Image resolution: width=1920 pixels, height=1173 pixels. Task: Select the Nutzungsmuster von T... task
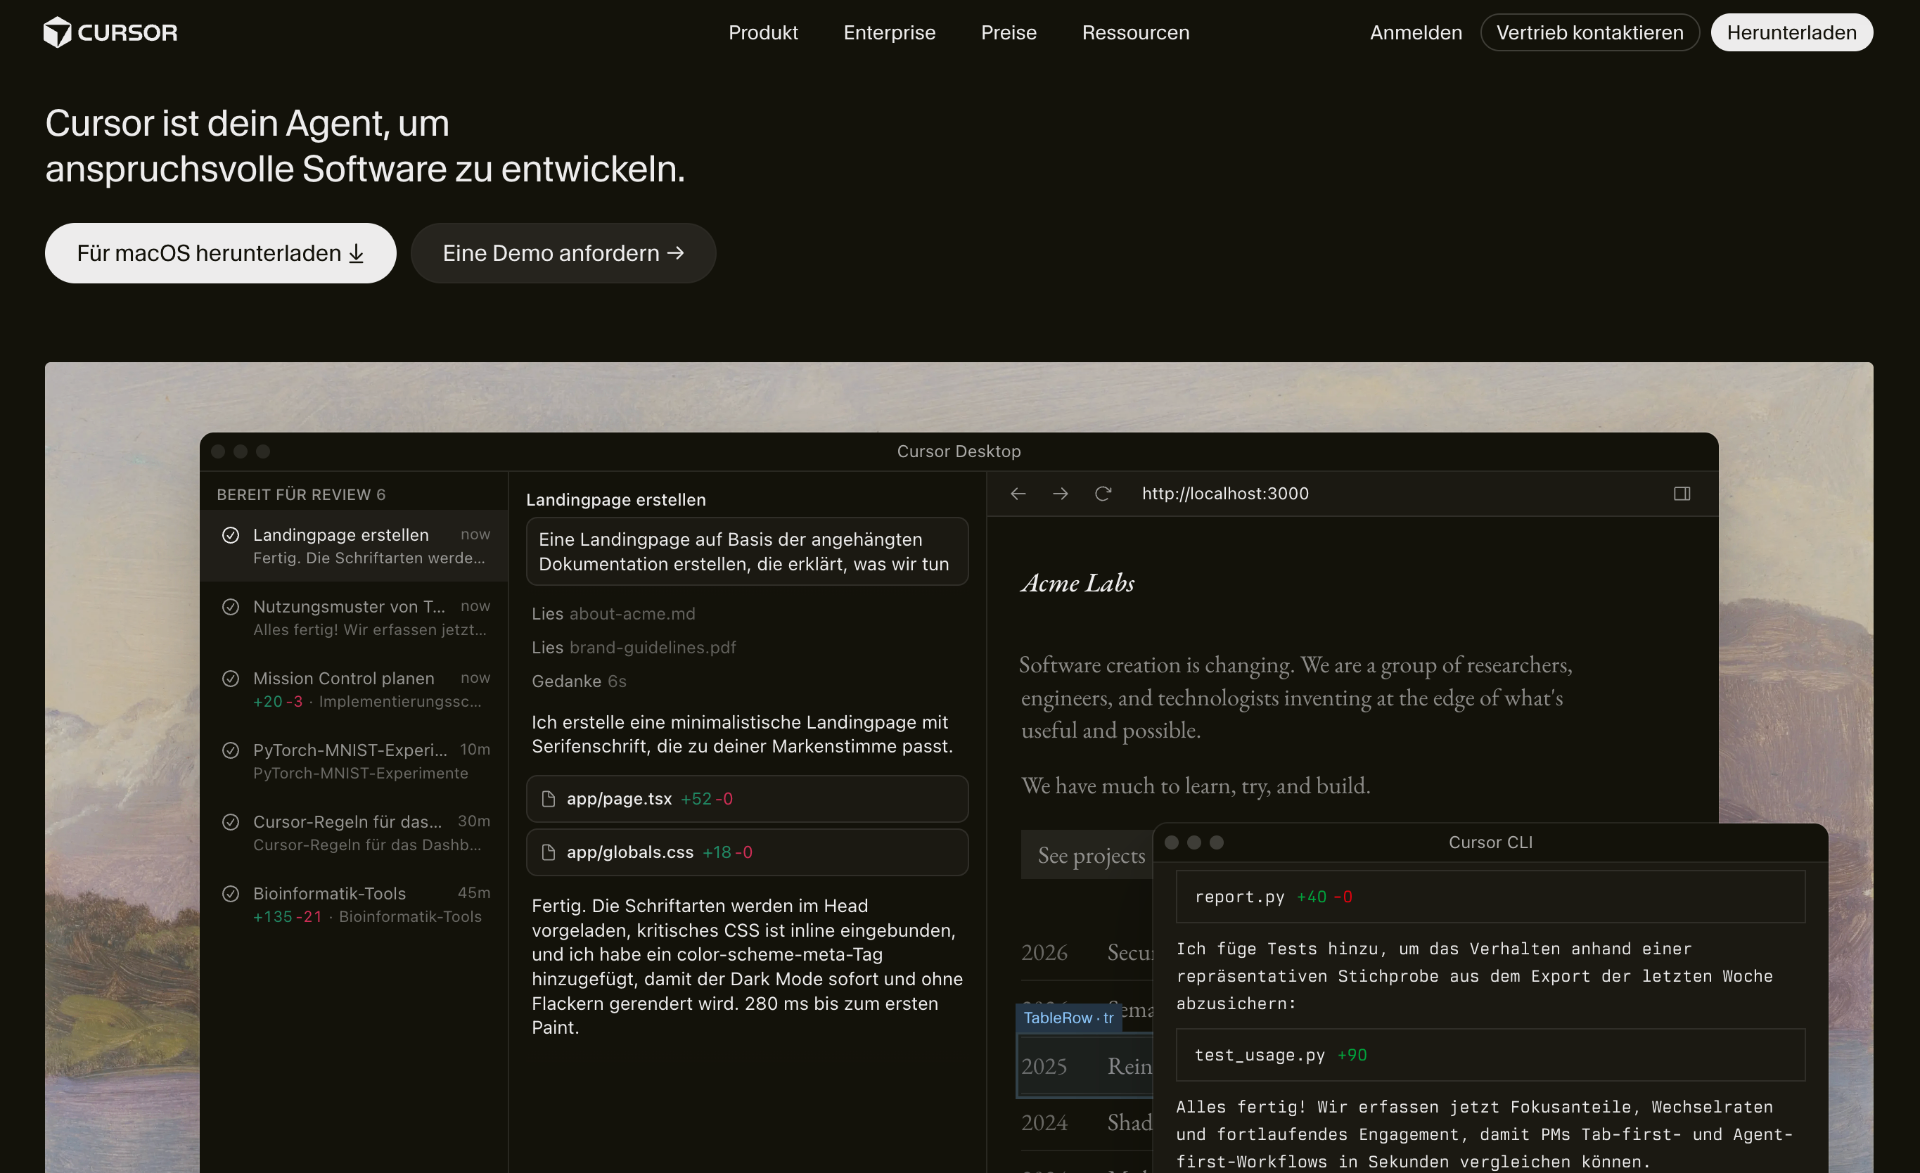(x=355, y=618)
